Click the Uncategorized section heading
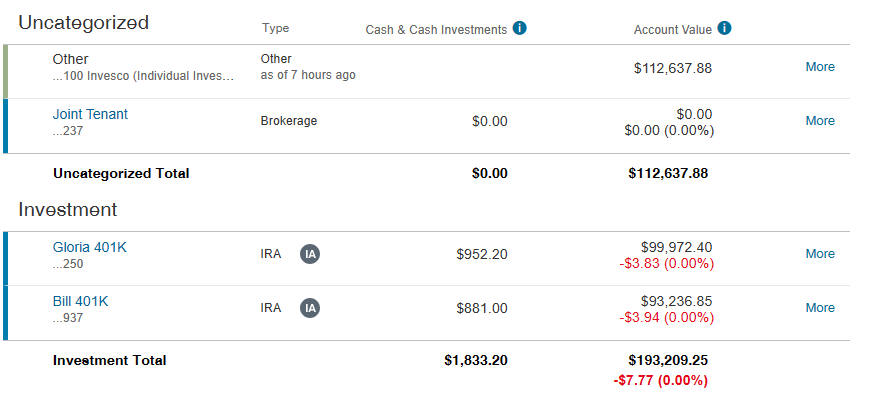Screen dimensions: 869x403 [84, 23]
